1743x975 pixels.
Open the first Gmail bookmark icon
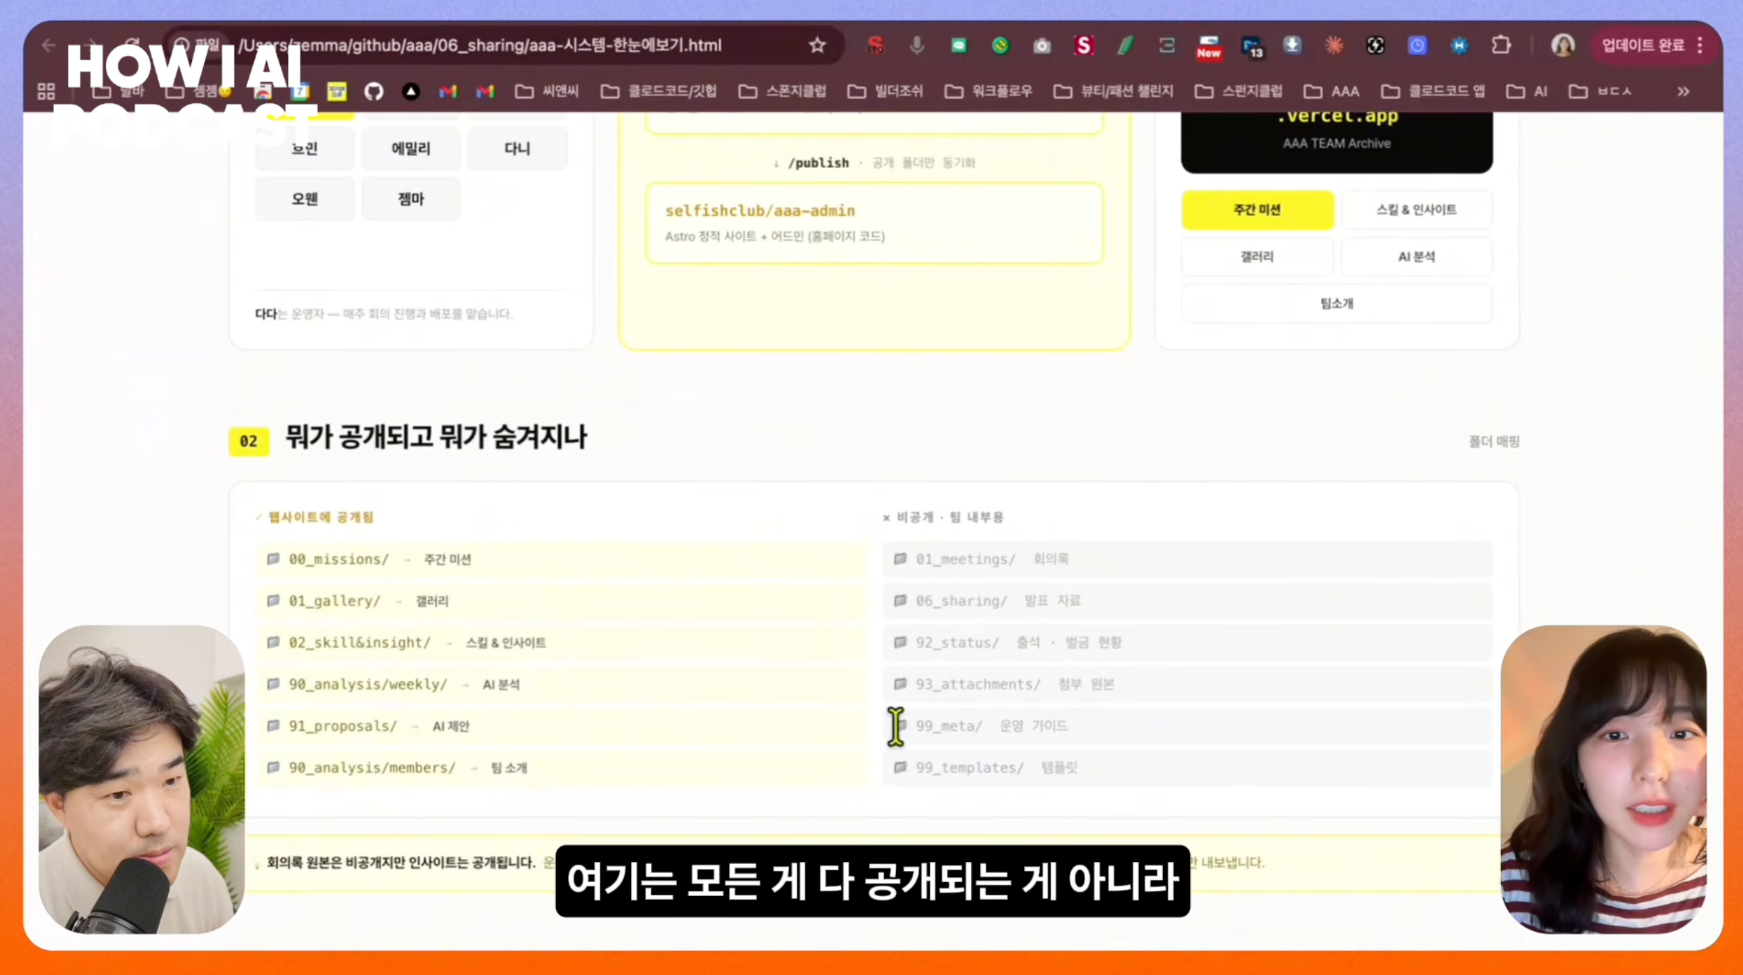448,91
